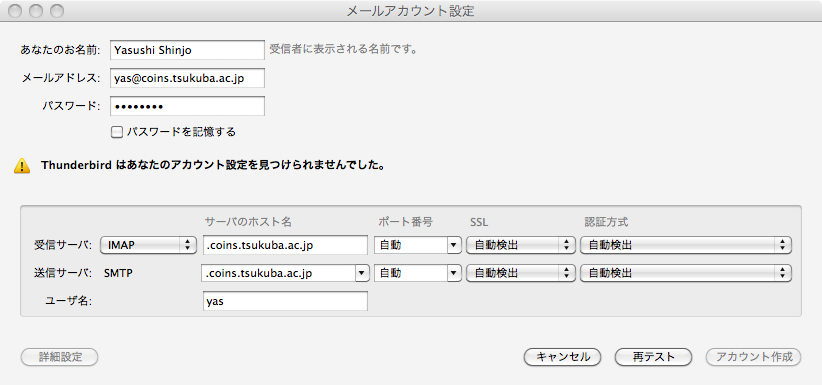Click the ポート番号 column header

pyautogui.click(x=406, y=222)
